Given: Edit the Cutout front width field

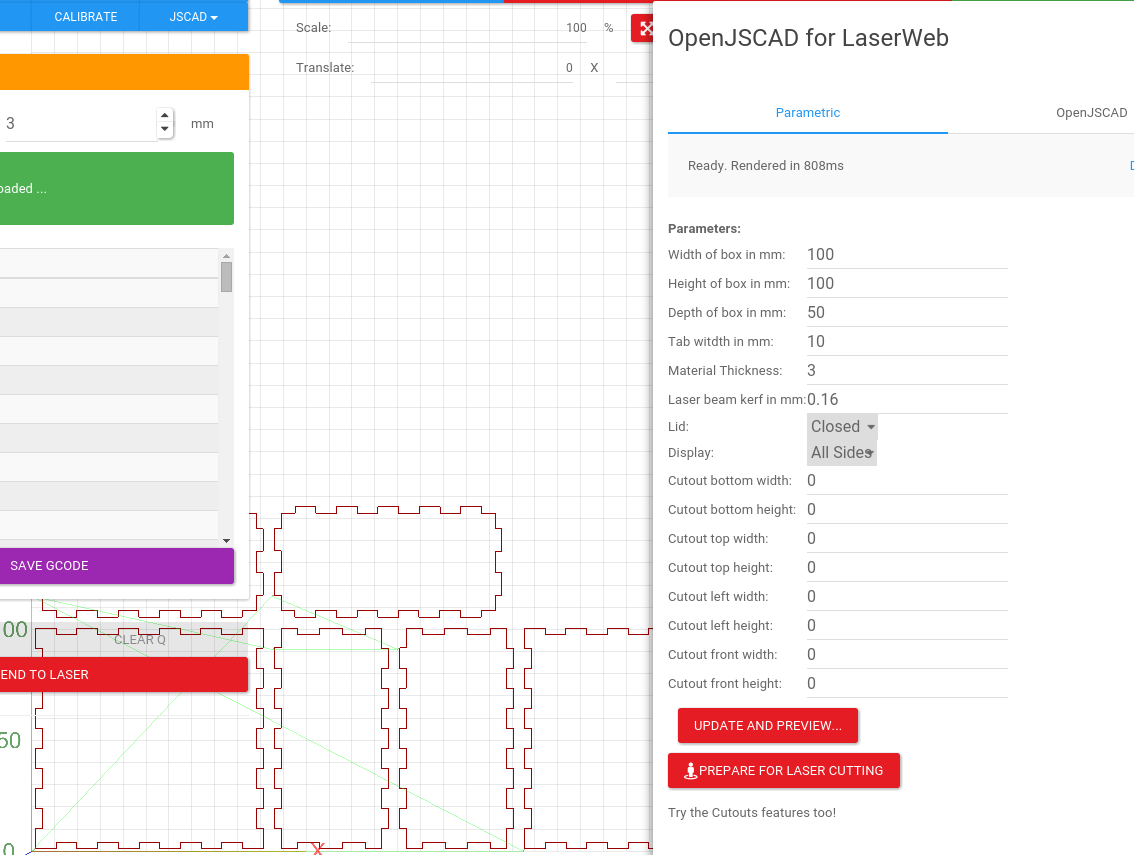Looking at the screenshot, I should (x=907, y=655).
